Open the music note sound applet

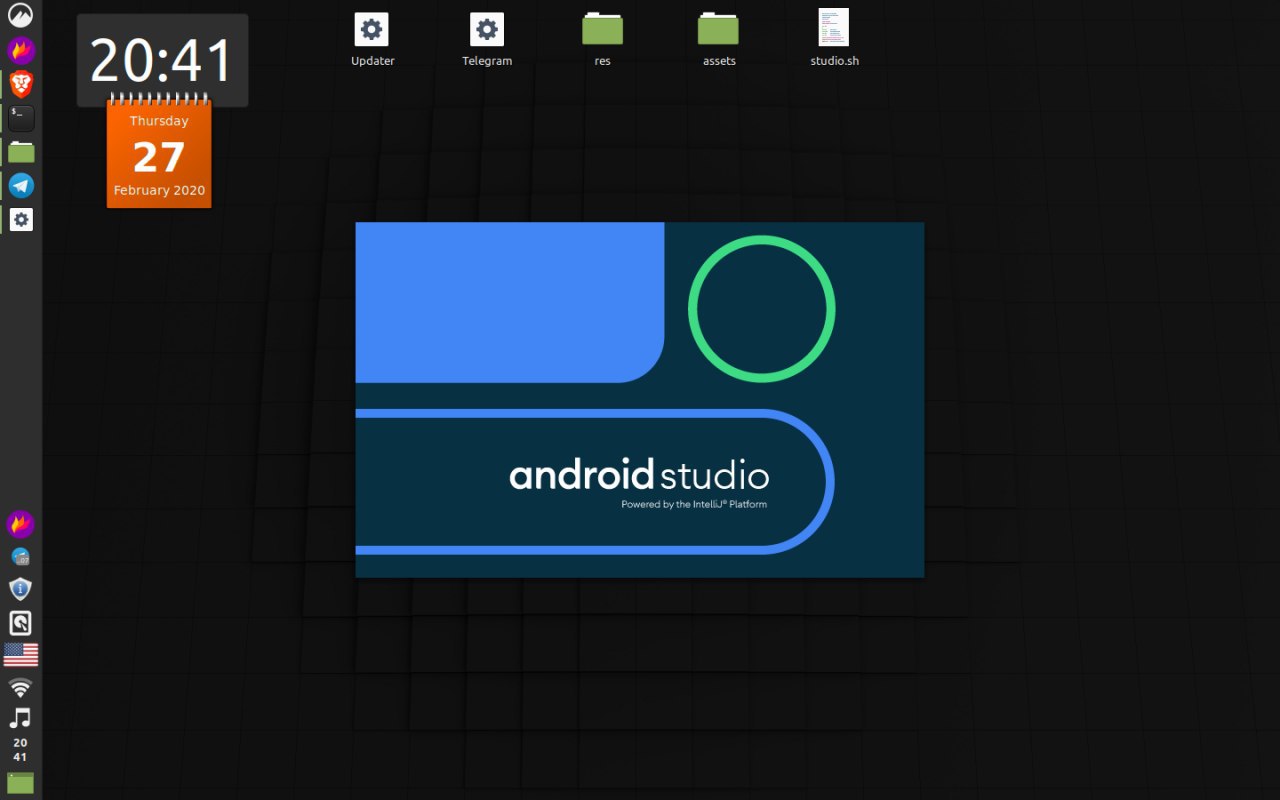tap(21, 718)
